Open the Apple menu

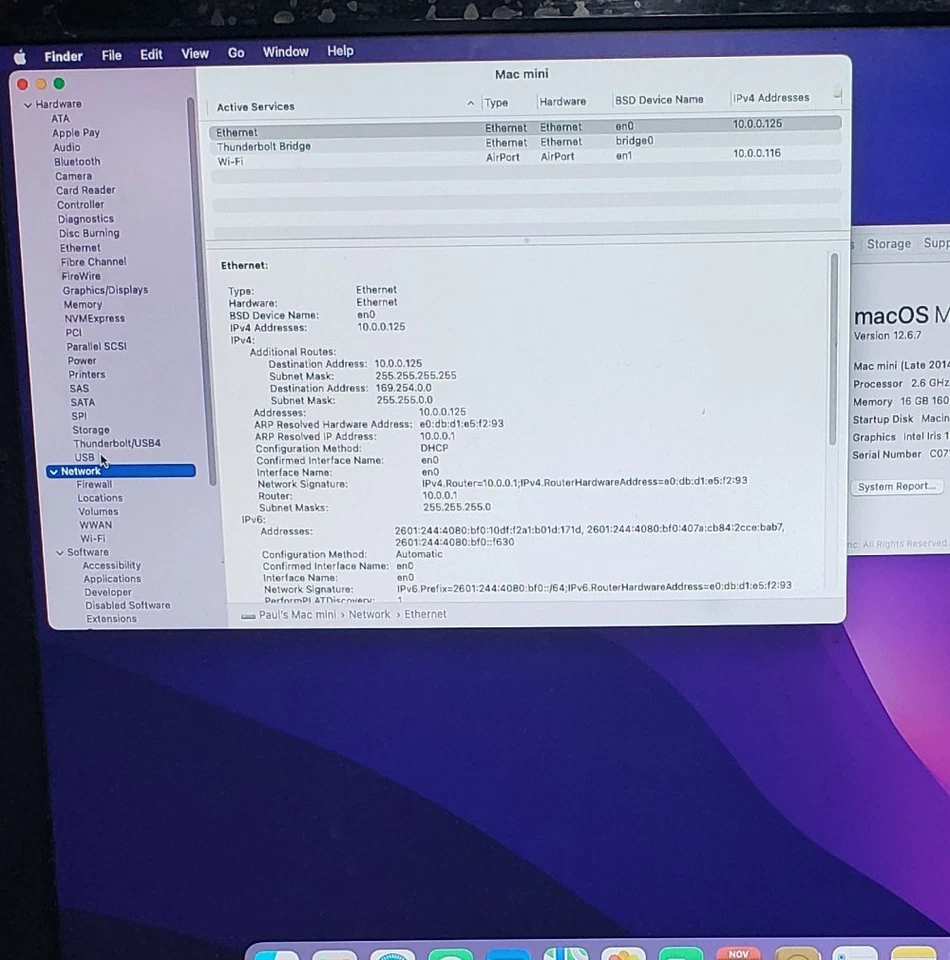(x=19, y=53)
